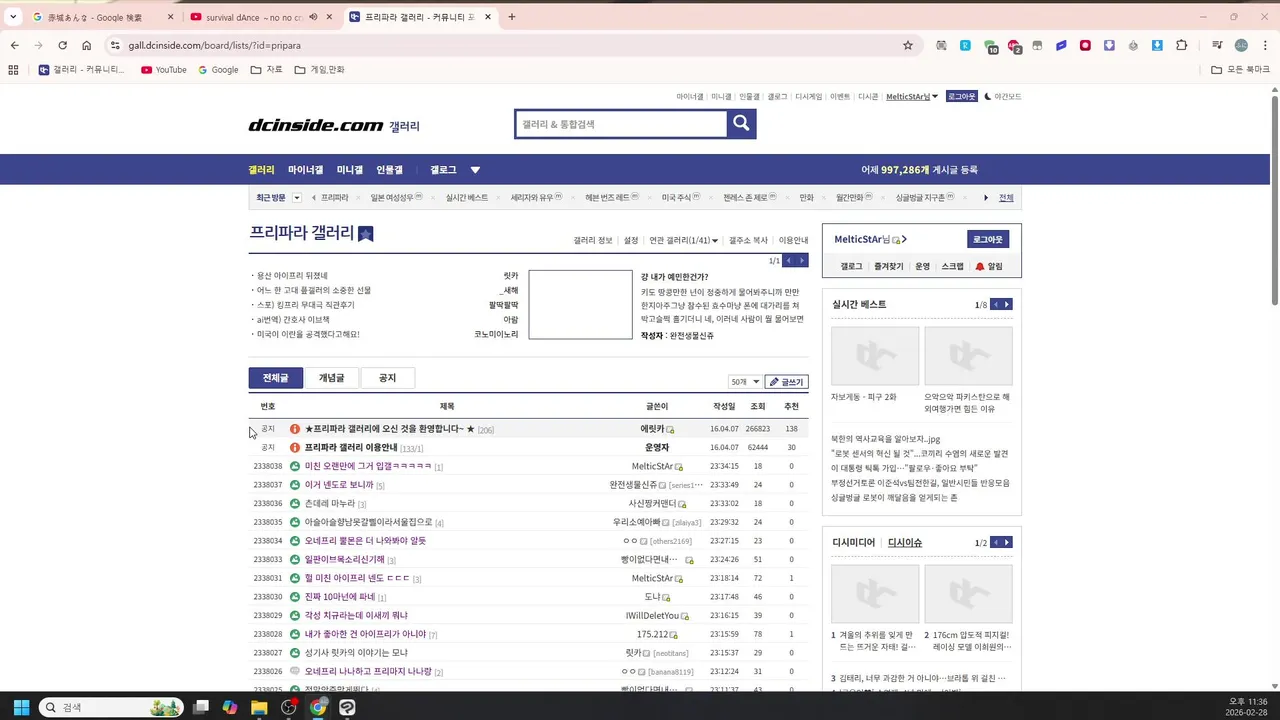Open 즐겨찾기 in user box
1280x720 pixels.
click(x=888, y=267)
